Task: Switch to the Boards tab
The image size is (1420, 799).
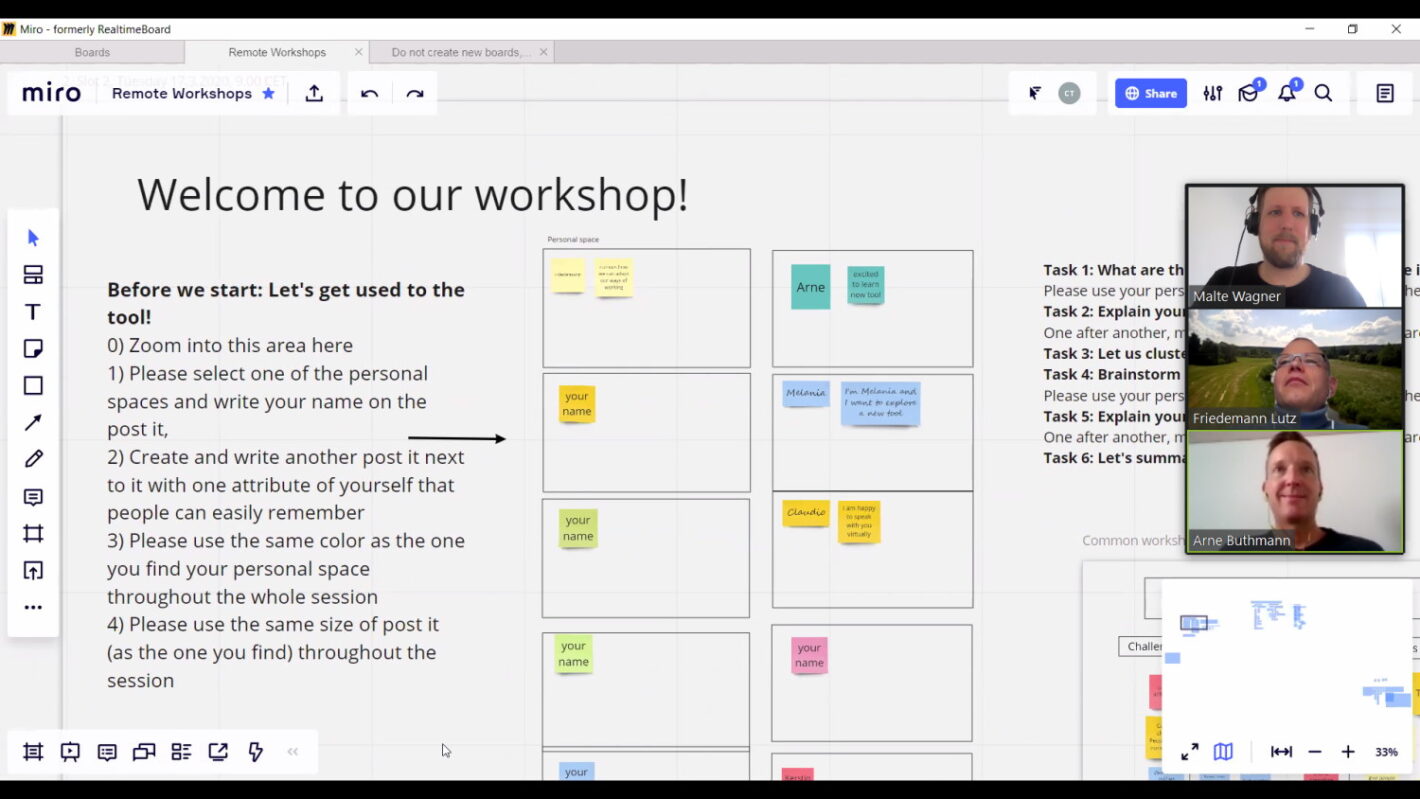Action: click(92, 52)
